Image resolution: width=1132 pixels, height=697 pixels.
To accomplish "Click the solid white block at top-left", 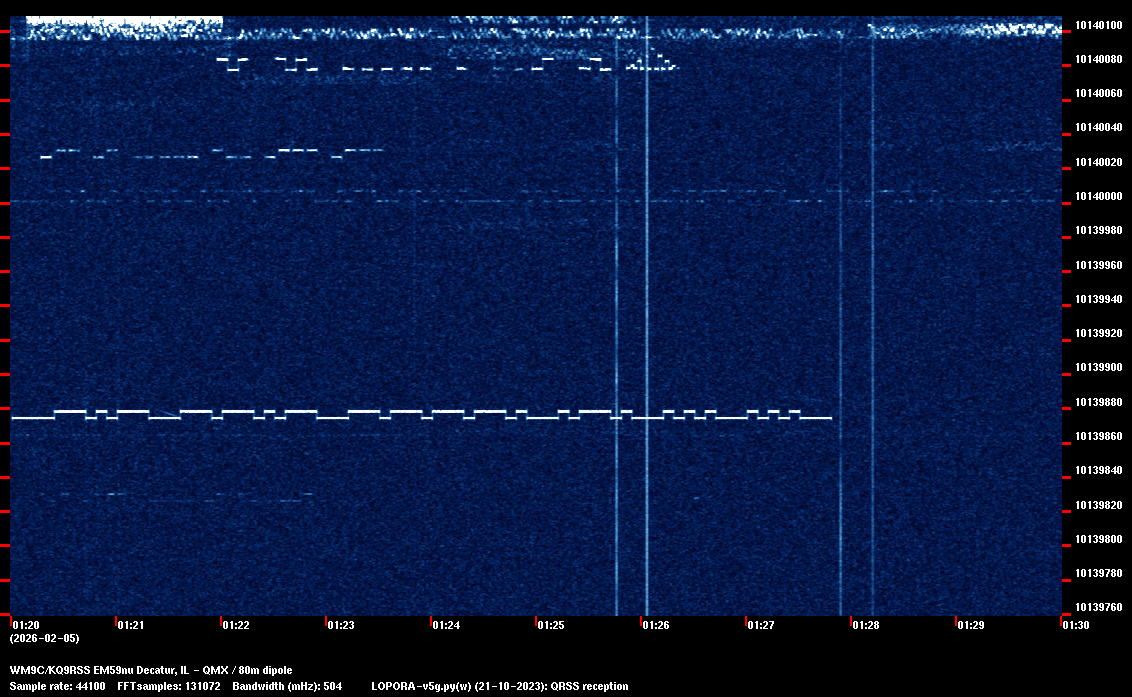I will tap(123, 20).
